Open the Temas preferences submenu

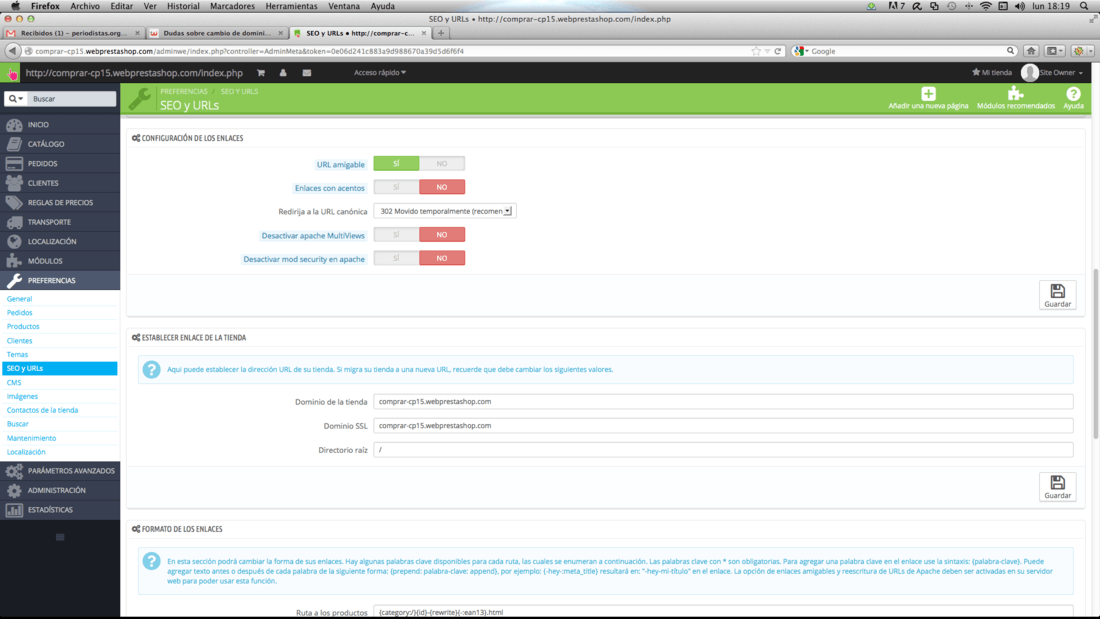tap(18, 354)
